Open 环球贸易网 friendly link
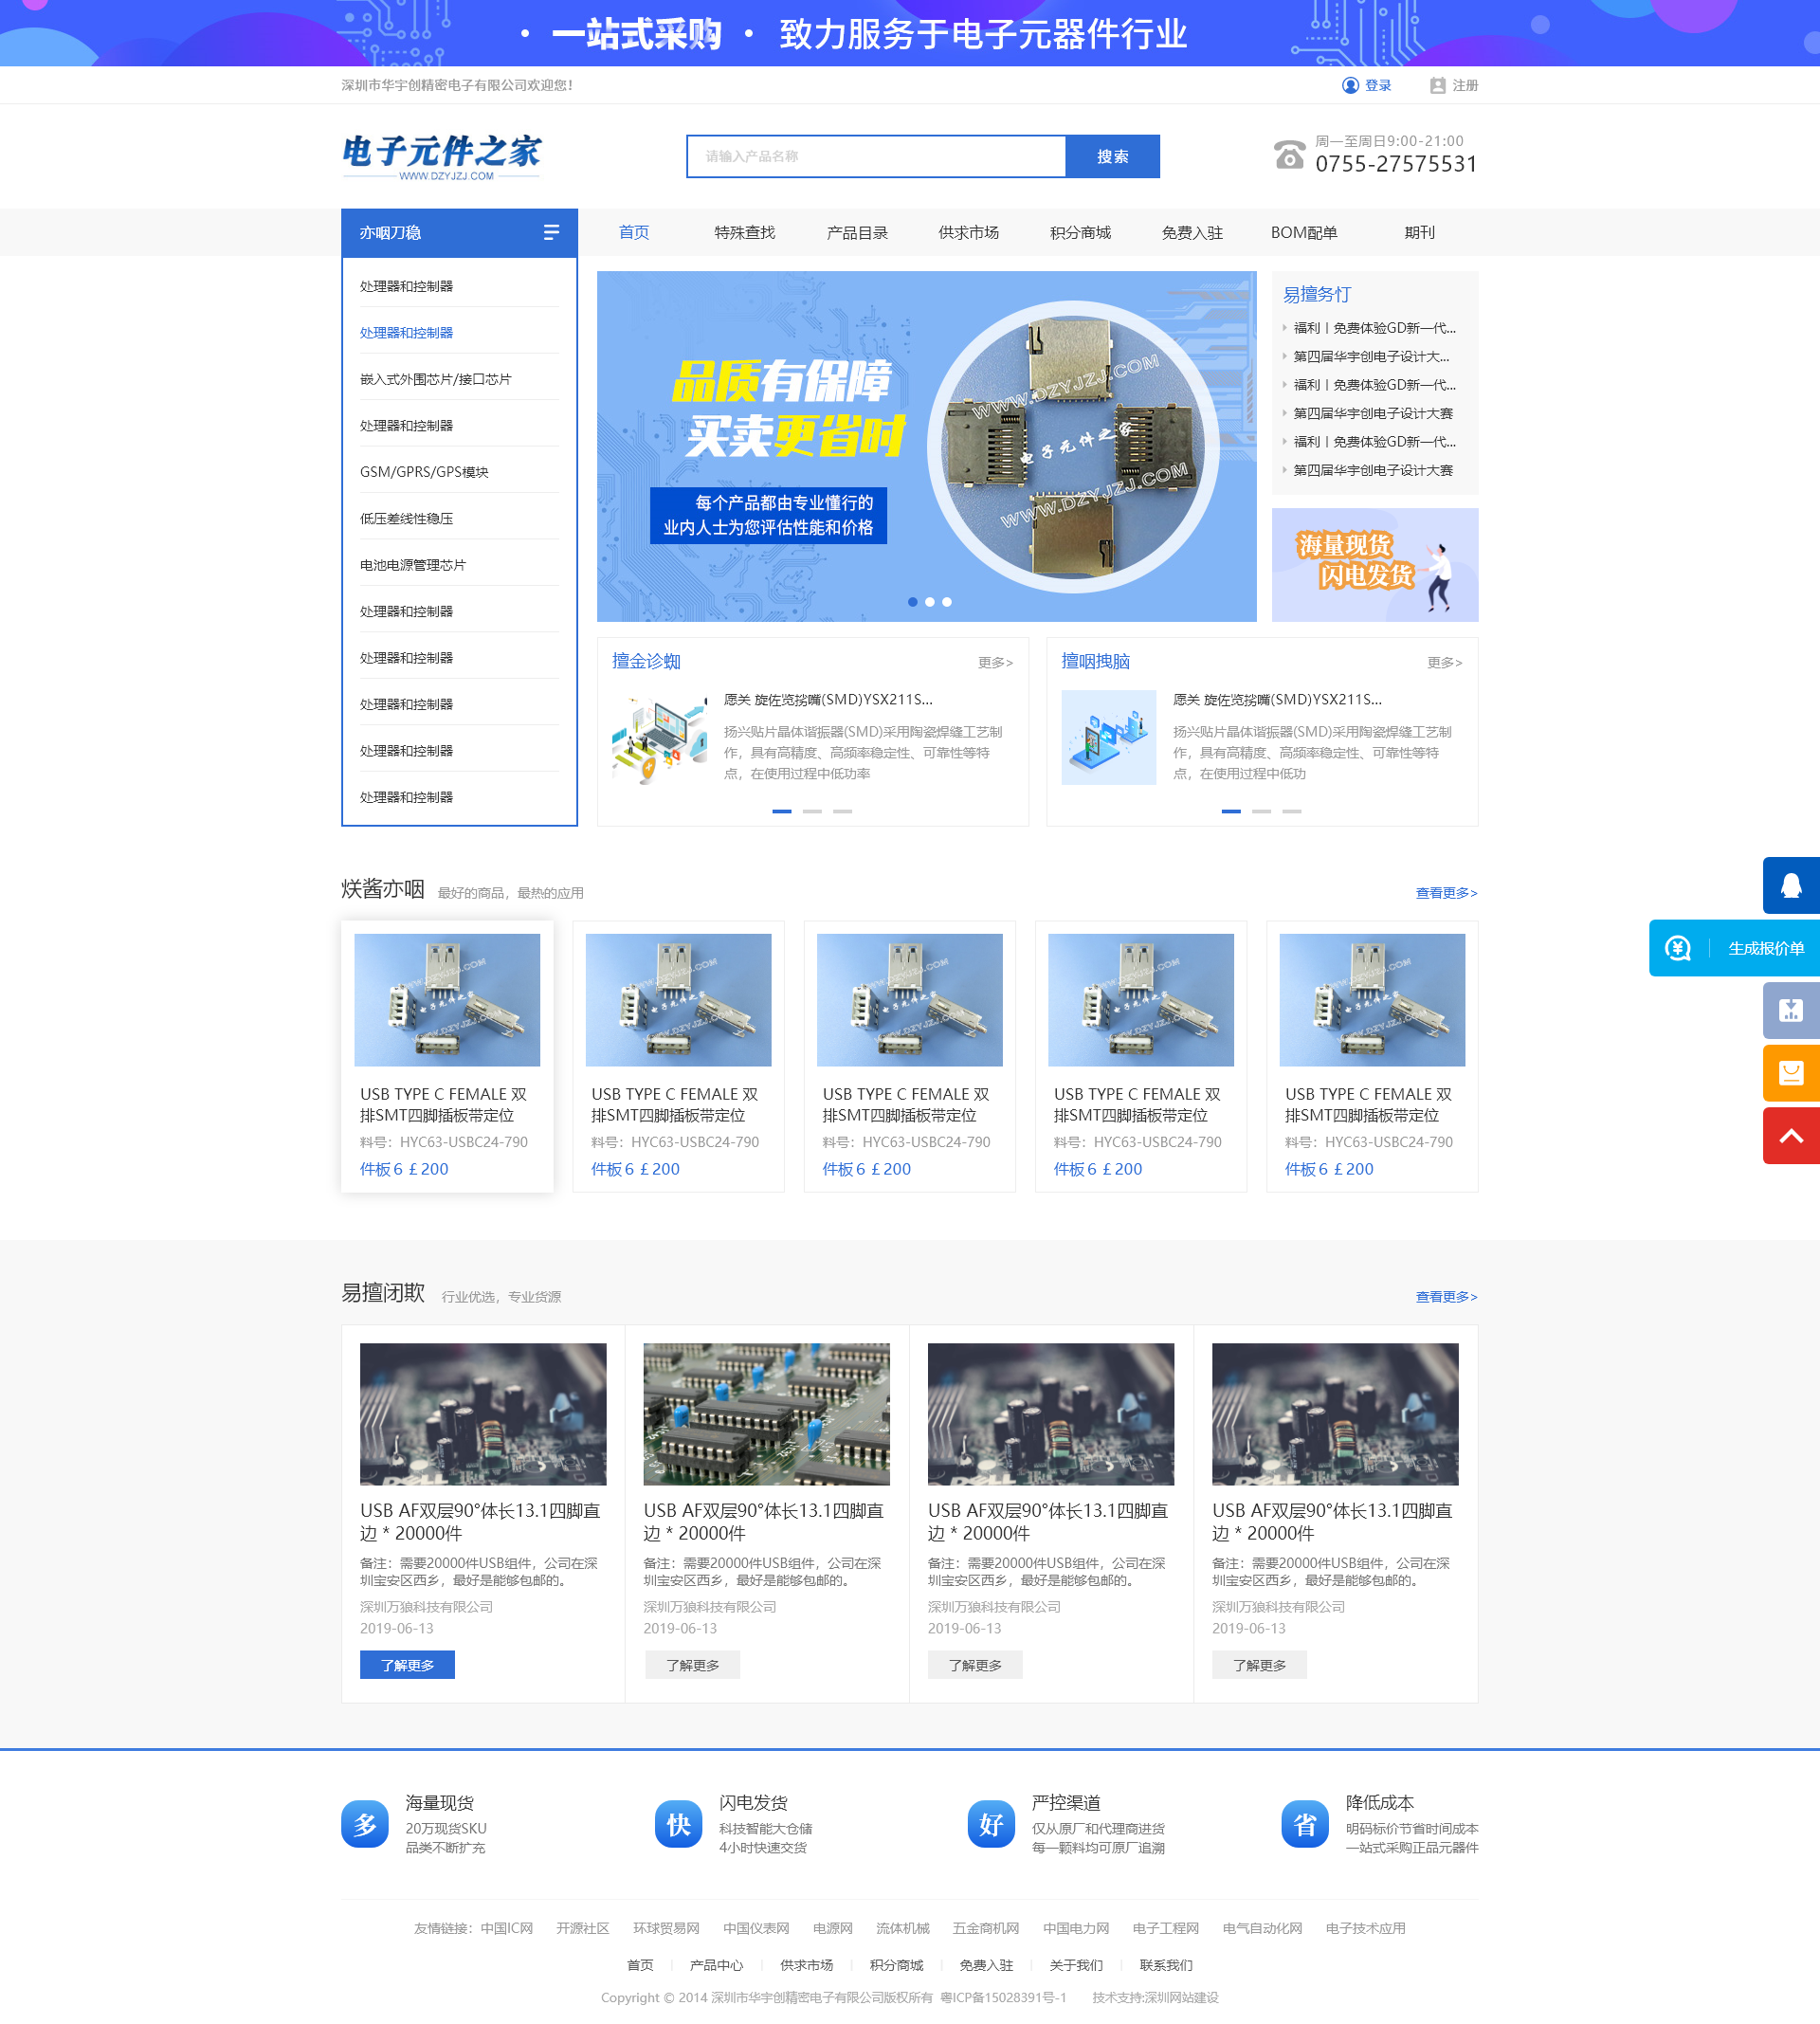 [666, 1928]
